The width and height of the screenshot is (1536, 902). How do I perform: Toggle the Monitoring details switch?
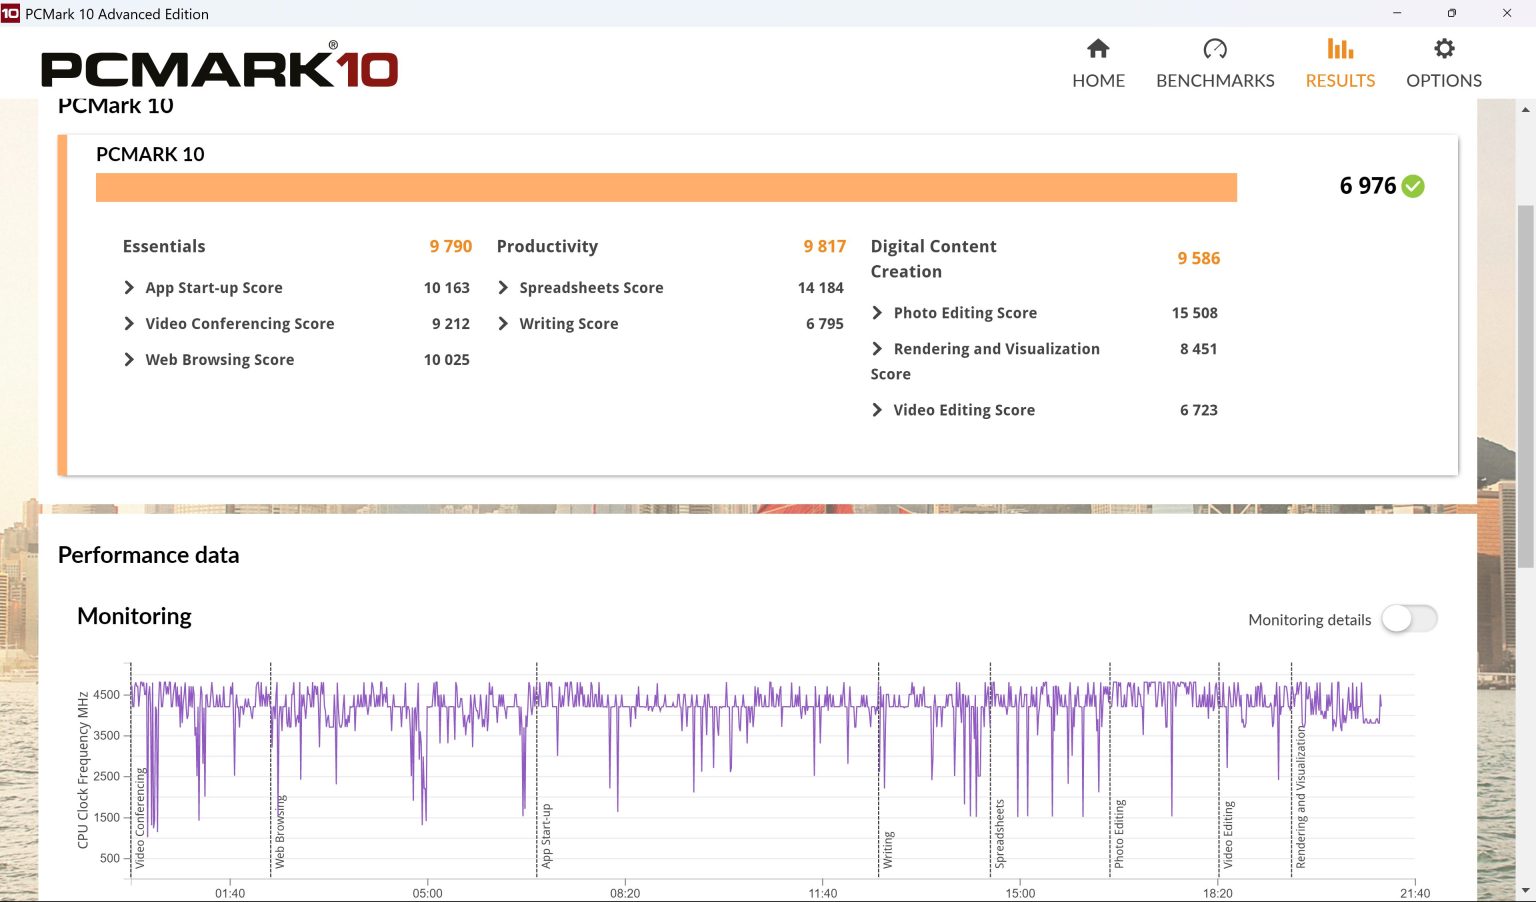point(1409,619)
